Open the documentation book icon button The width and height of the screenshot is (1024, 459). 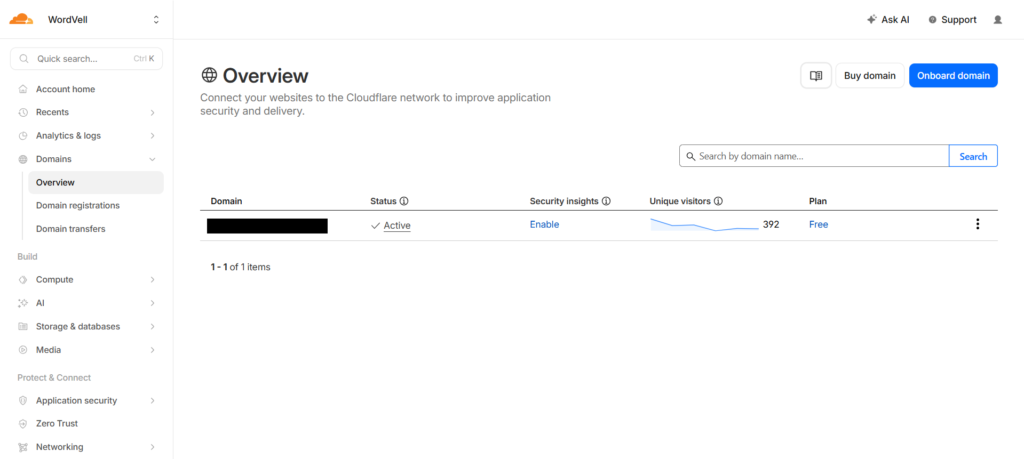click(816, 76)
